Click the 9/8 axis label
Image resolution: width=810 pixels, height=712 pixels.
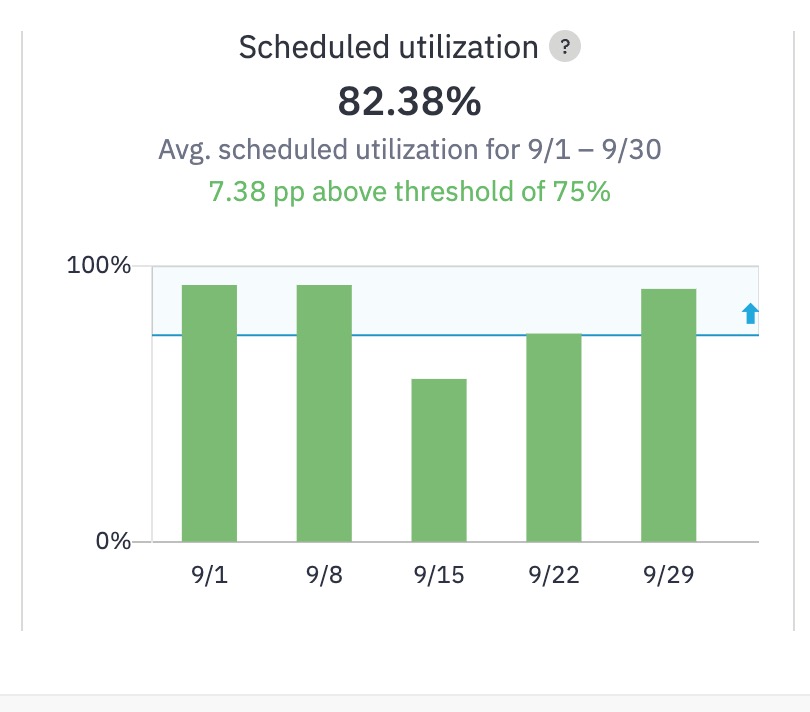point(324,575)
